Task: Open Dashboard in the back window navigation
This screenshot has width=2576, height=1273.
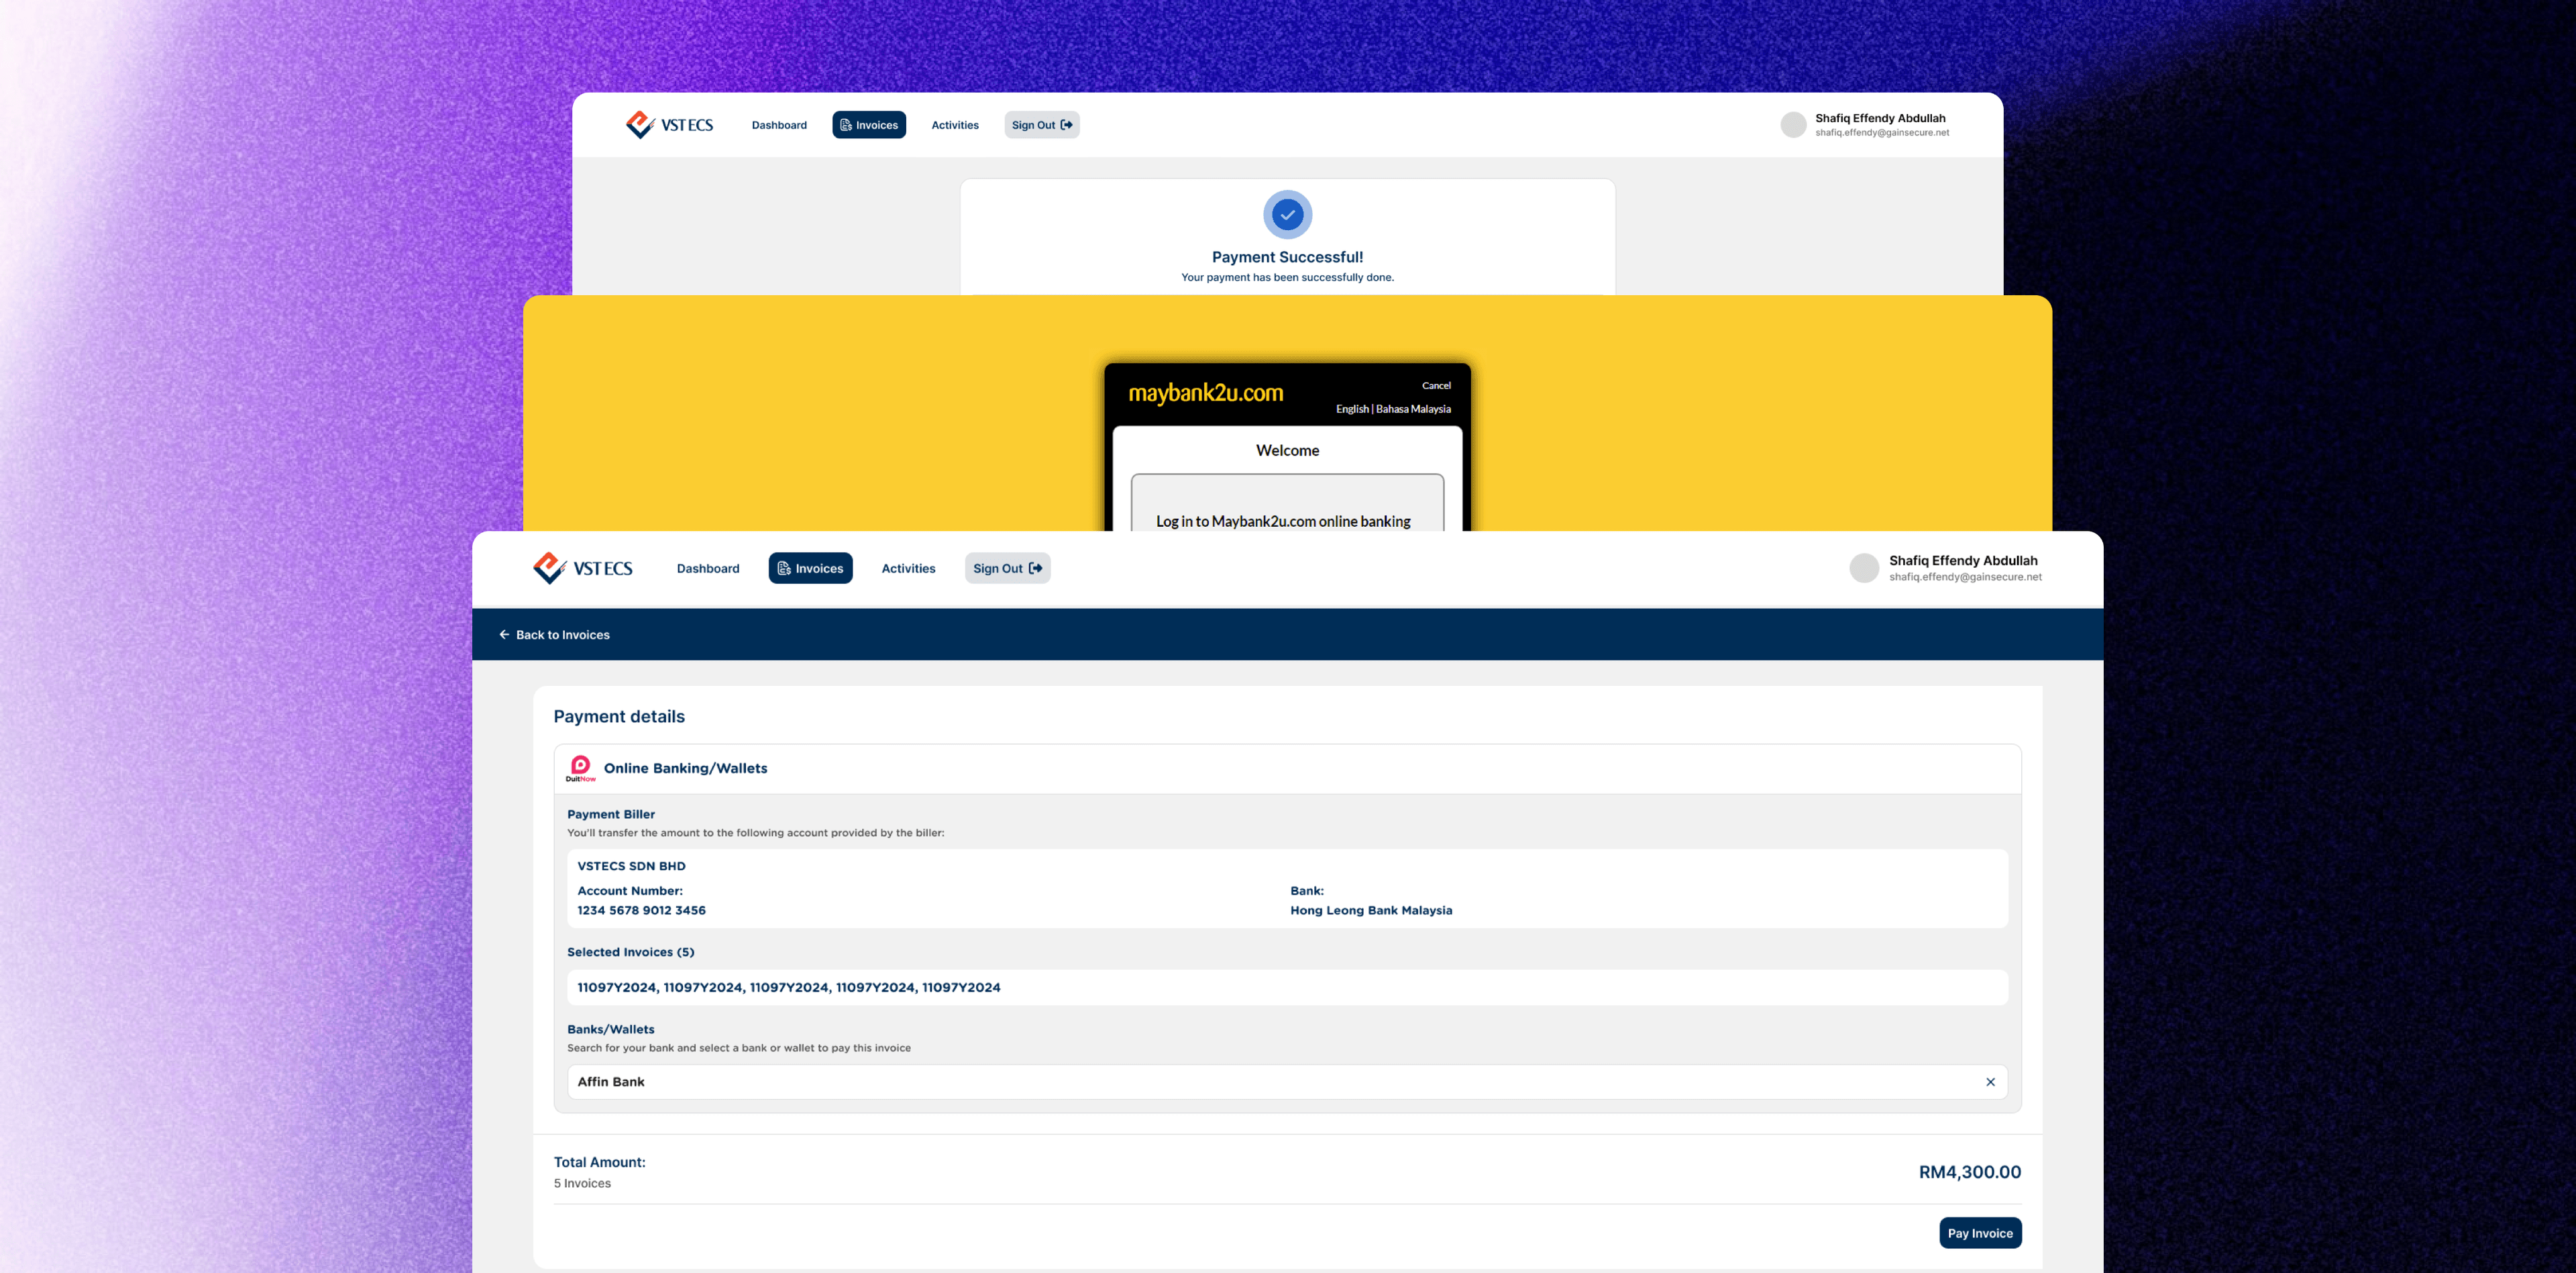Action: (x=779, y=125)
